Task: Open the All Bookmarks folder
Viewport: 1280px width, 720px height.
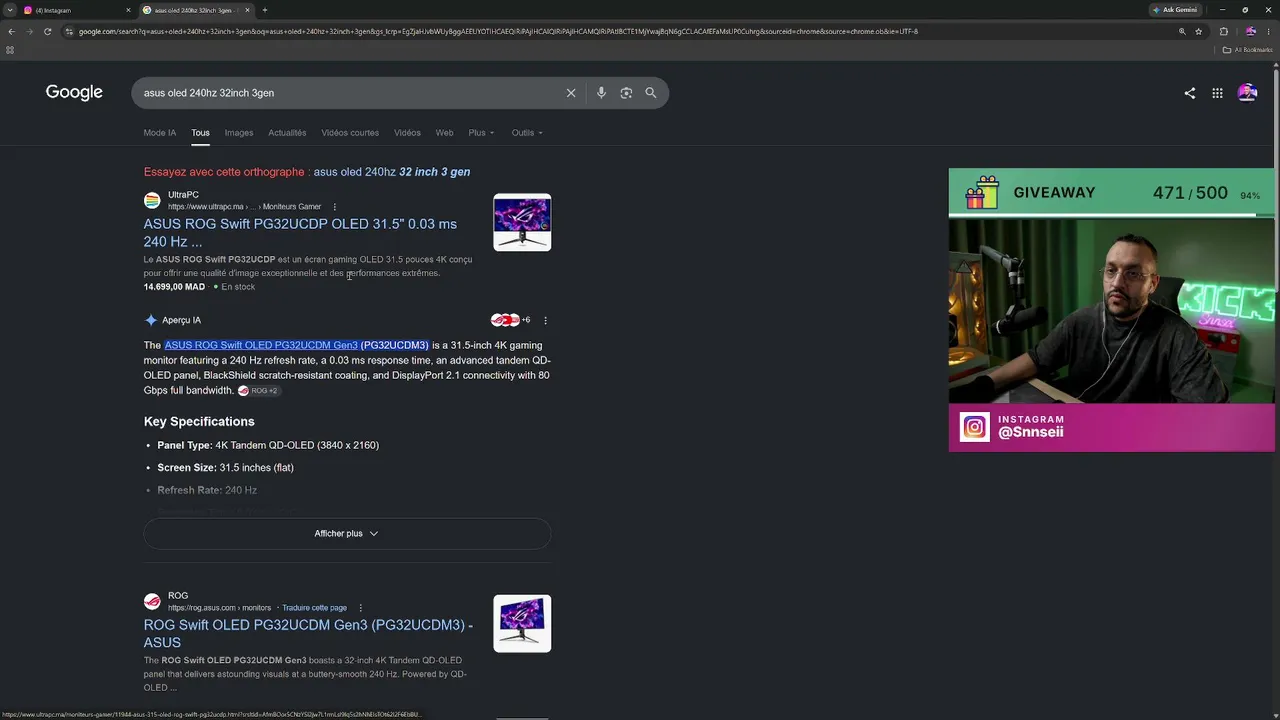Action: [1248, 50]
